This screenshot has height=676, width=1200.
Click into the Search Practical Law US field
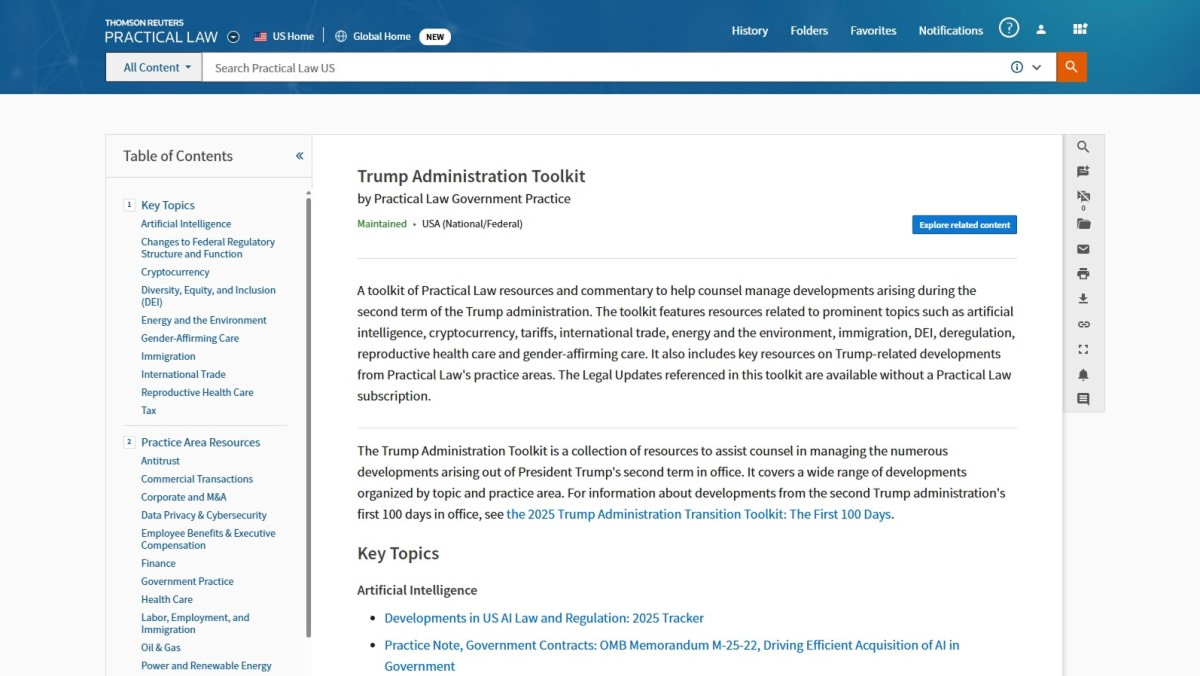(600, 67)
